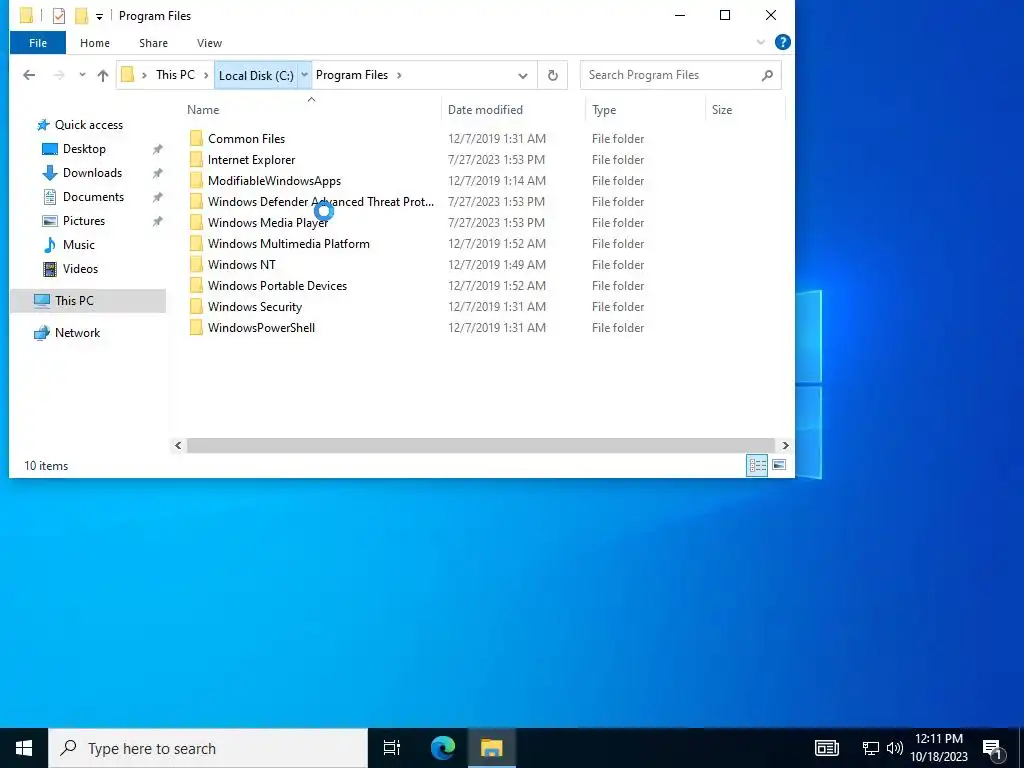Click the horizontal scrollbar left arrow
The height and width of the screenshot is (768, 1024).
click(178, 445)
